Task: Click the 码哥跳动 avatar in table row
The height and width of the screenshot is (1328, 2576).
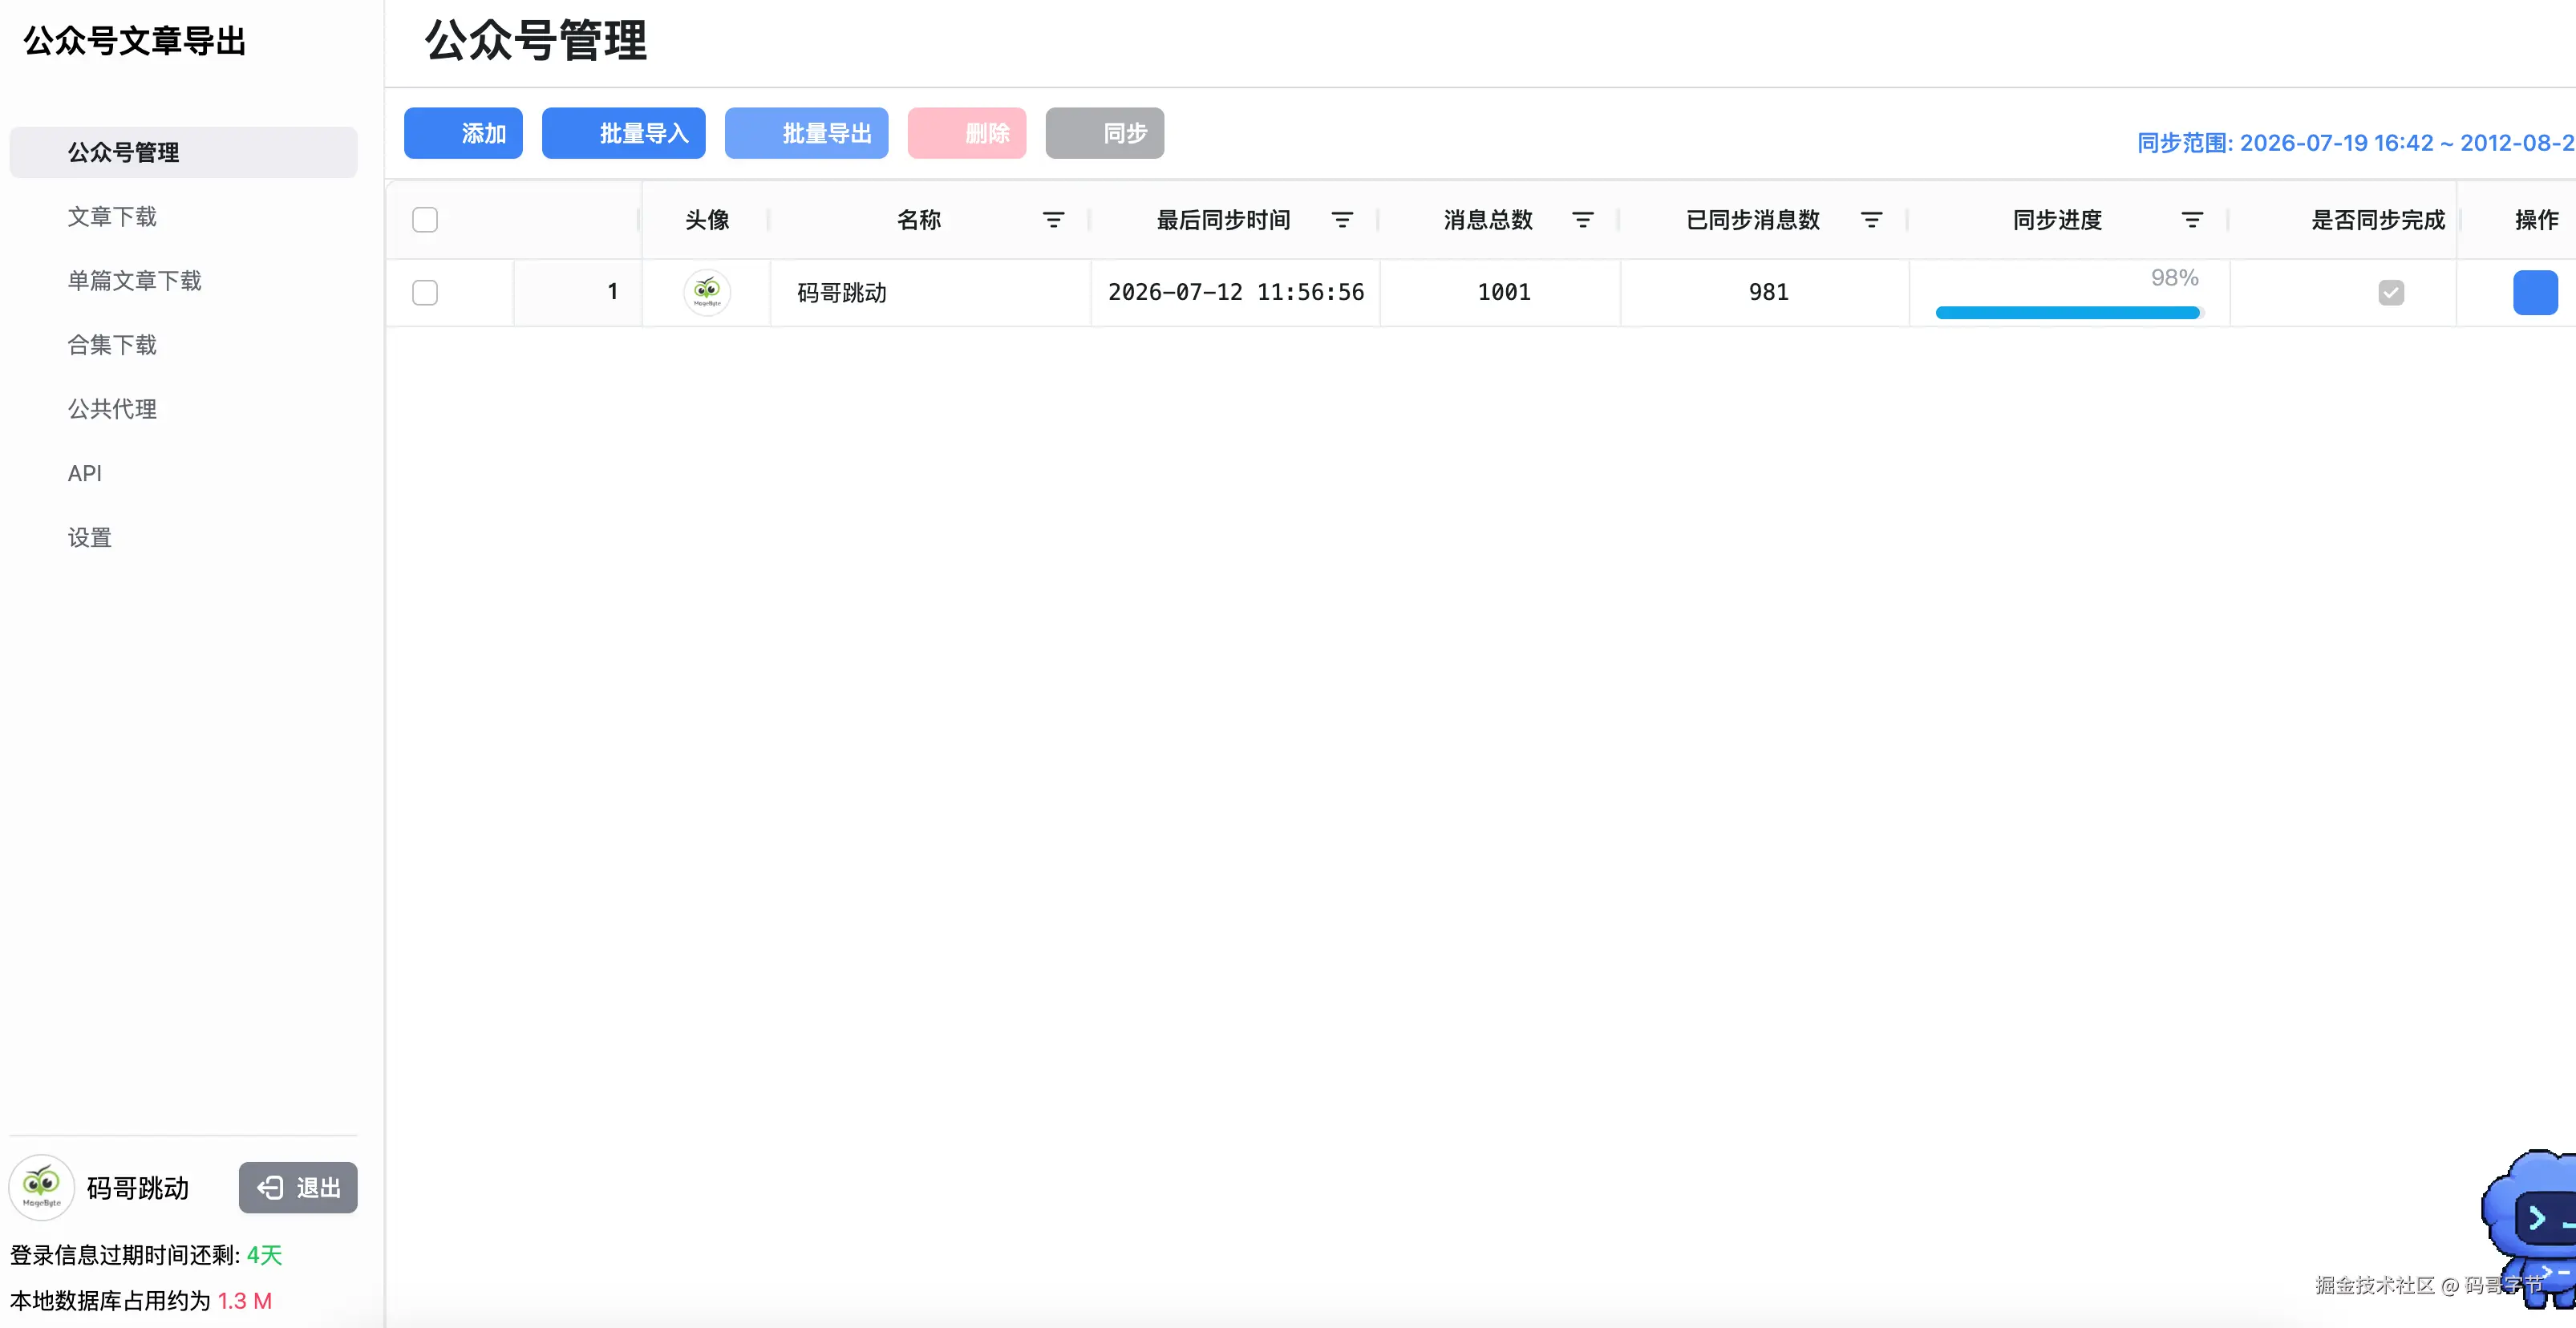Action: pos(707,292)
